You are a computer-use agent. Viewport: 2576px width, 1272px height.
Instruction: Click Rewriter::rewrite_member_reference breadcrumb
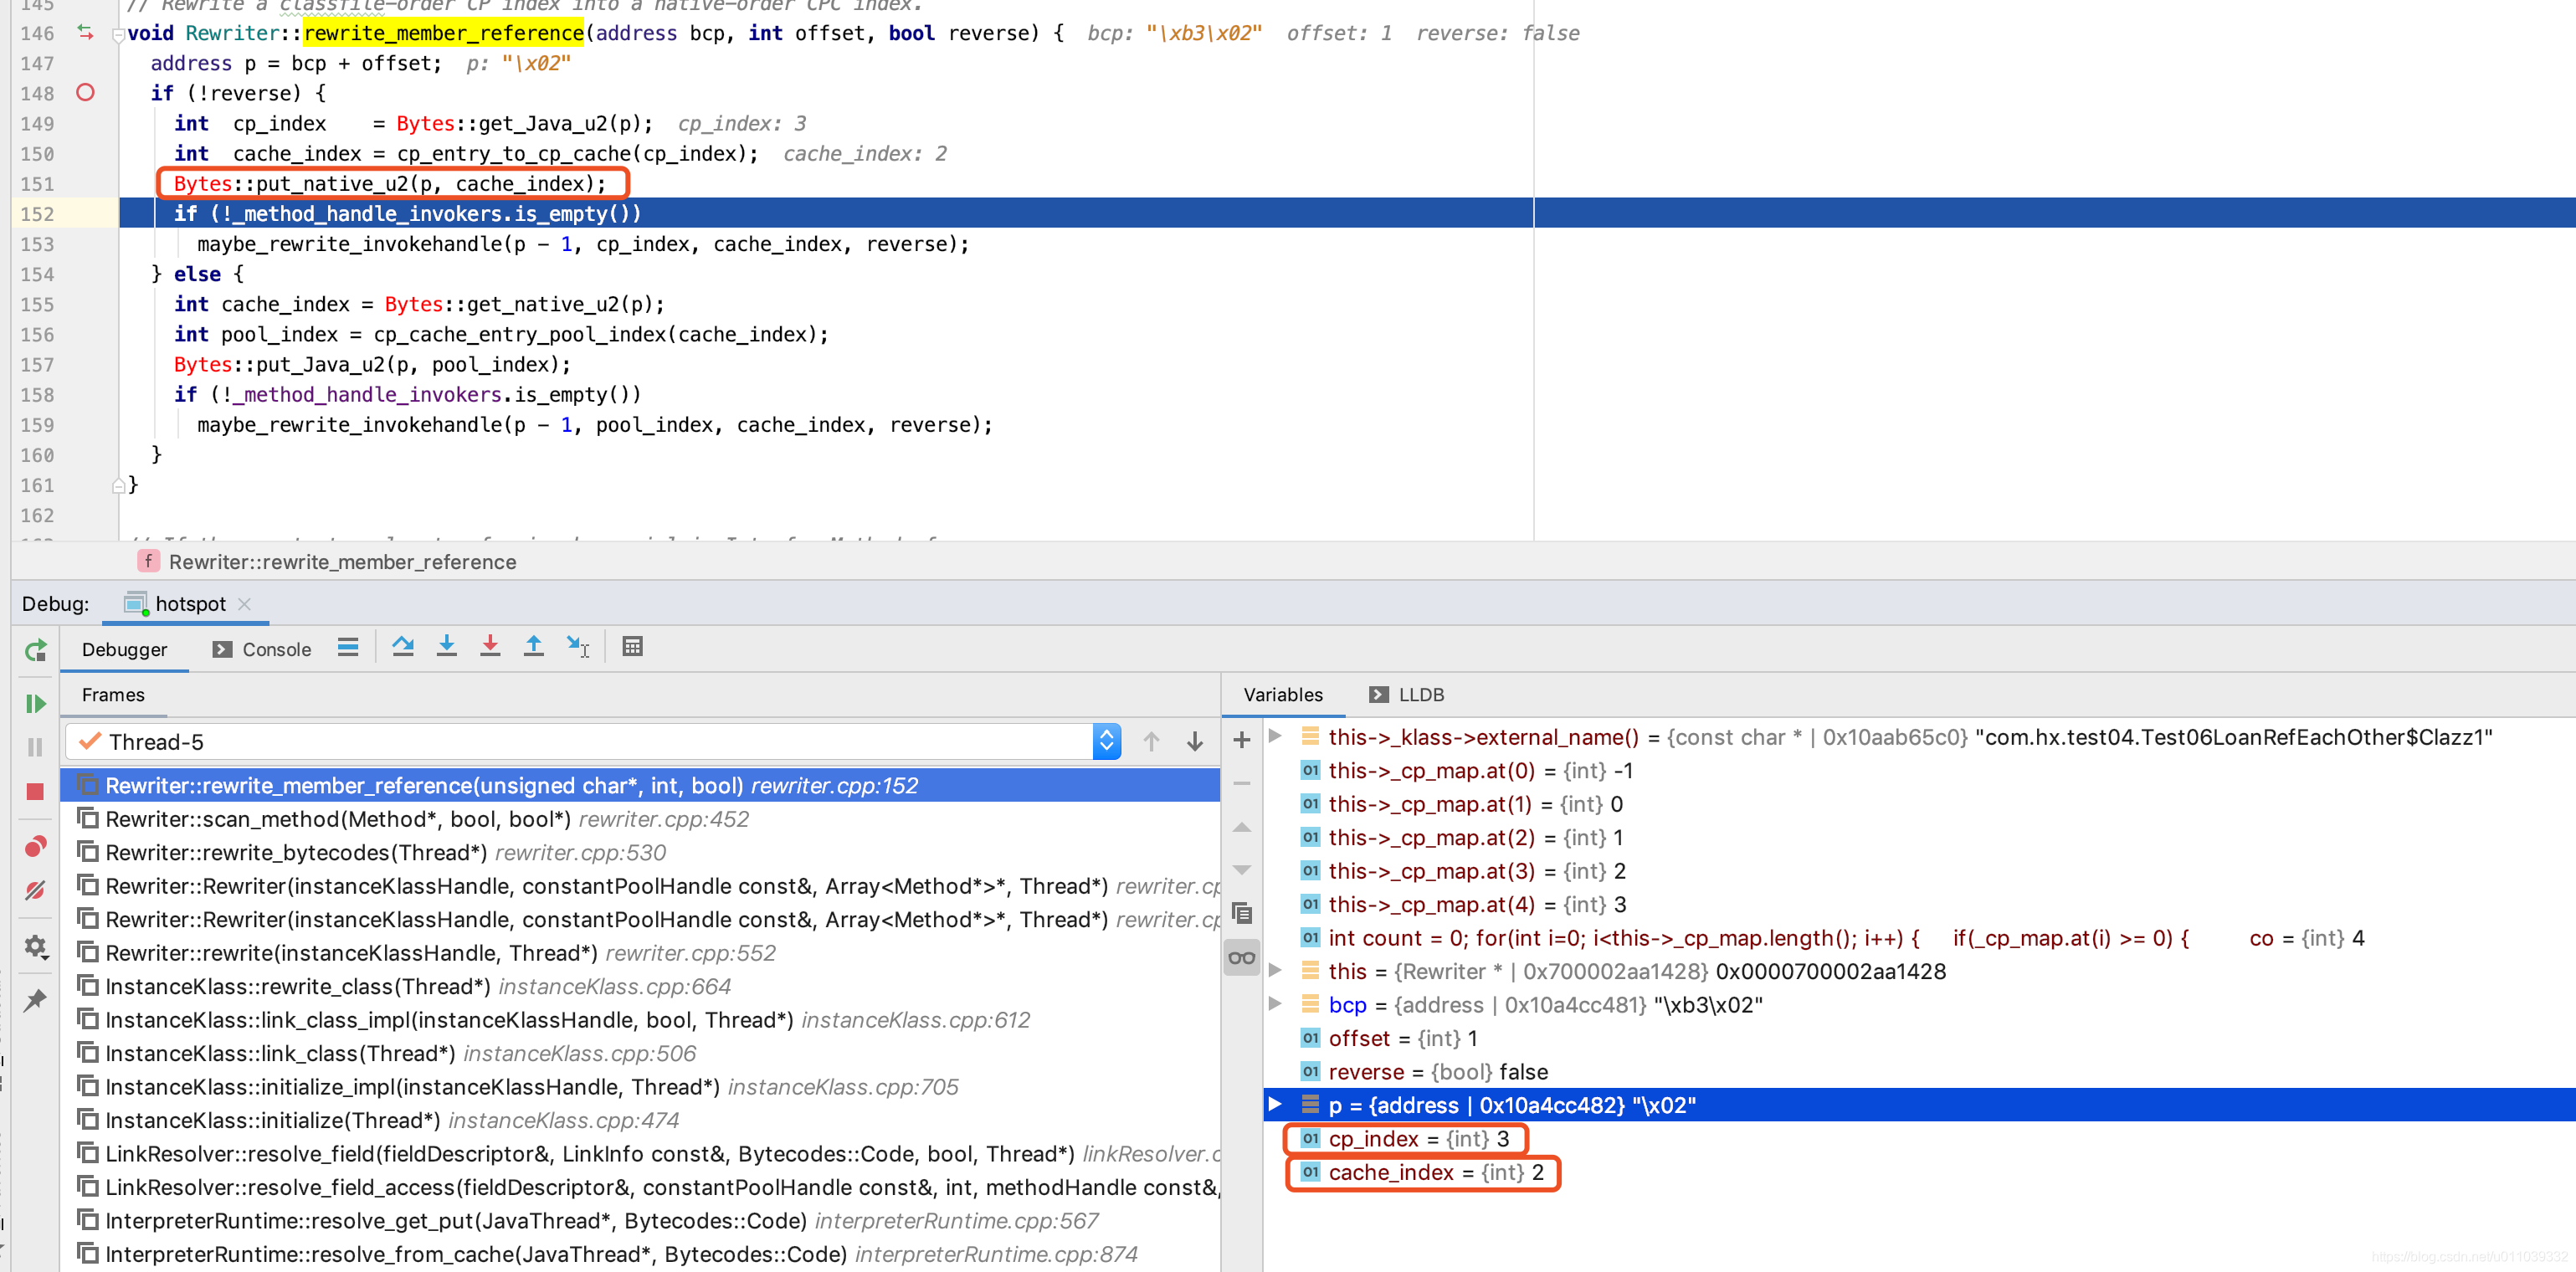click(x=342, y=562)
